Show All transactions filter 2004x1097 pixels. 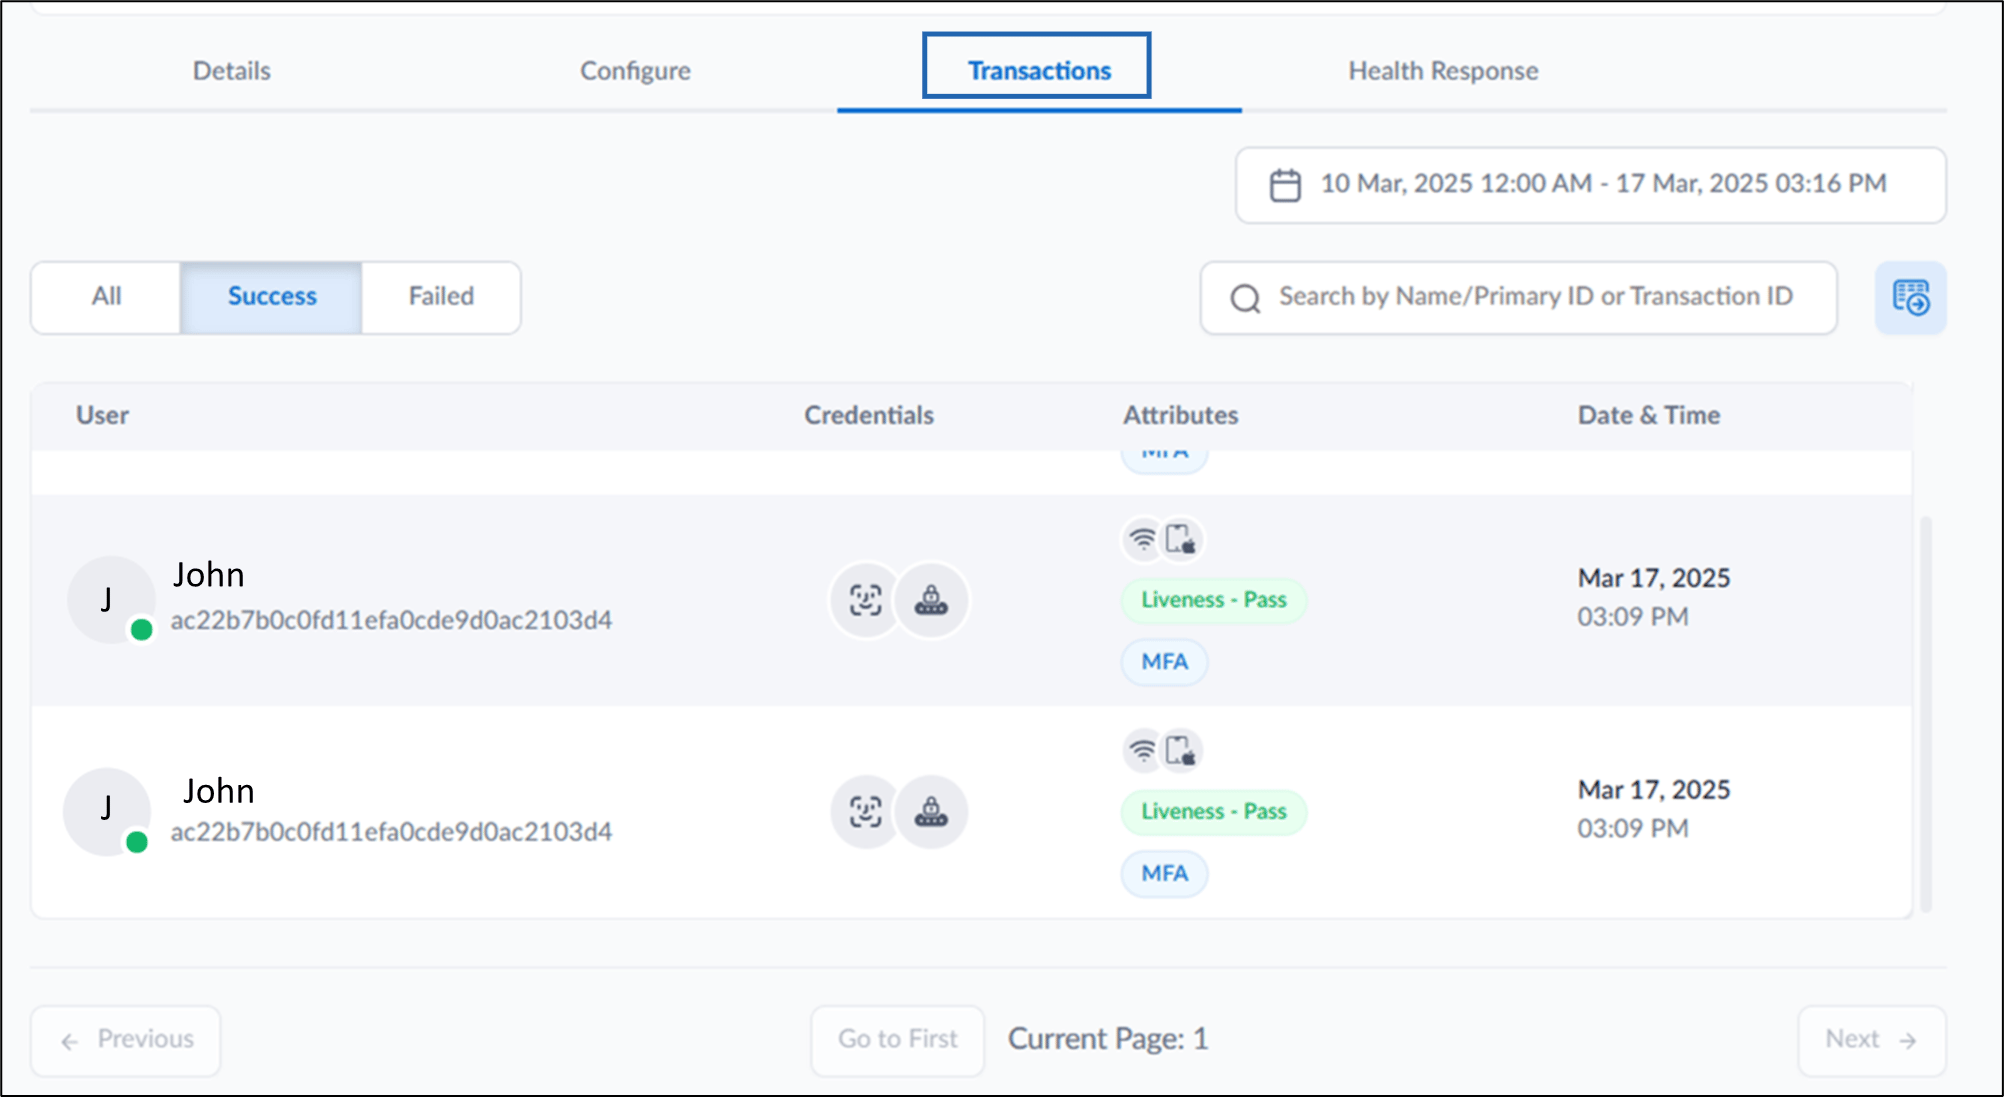[x=106, y=297]
